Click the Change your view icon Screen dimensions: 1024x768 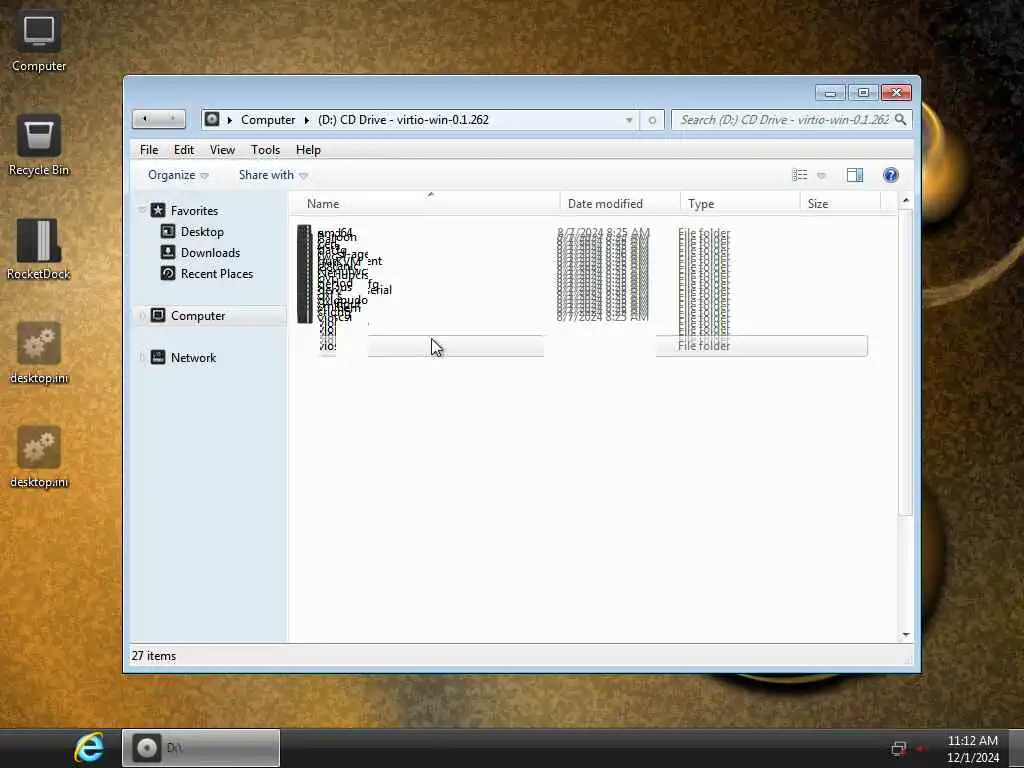click(799, 175)
